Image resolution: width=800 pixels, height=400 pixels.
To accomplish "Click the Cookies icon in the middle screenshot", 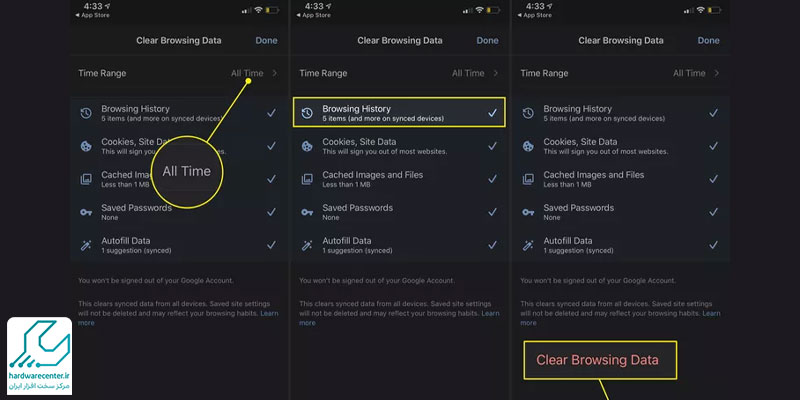I will [307, 145].
